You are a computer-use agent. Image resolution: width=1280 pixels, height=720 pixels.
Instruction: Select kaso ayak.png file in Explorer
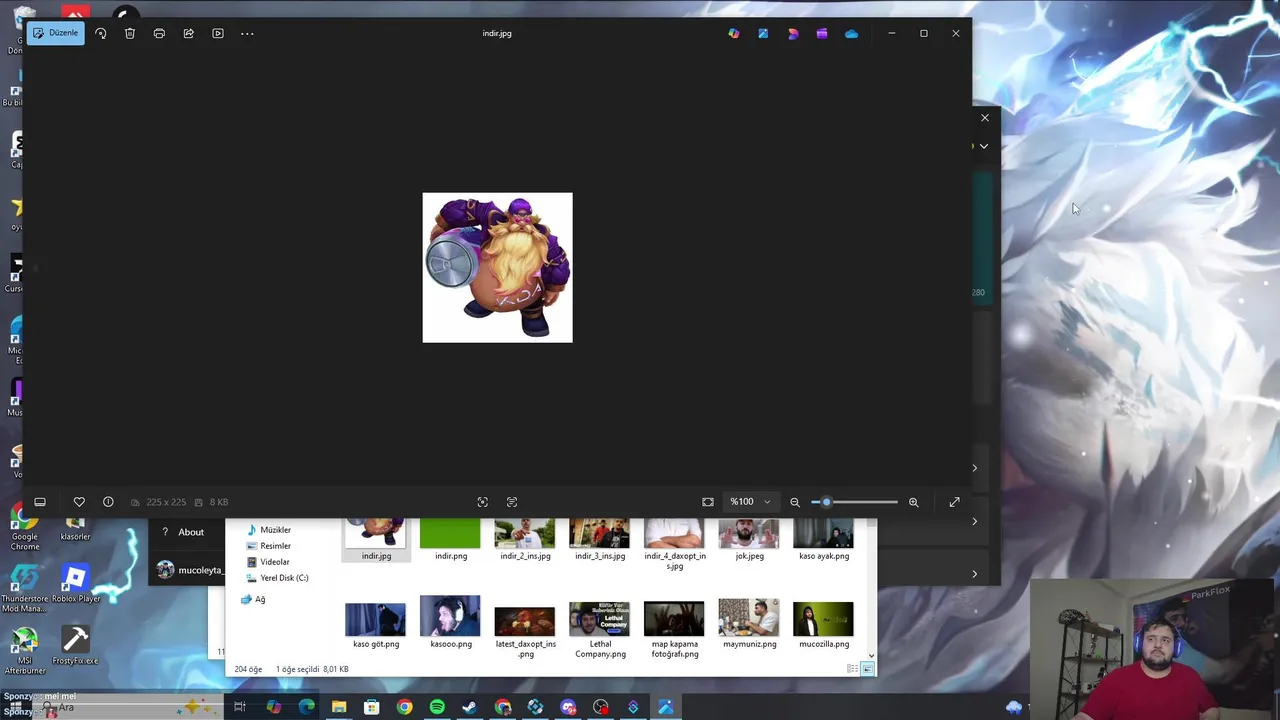point(824,540)
